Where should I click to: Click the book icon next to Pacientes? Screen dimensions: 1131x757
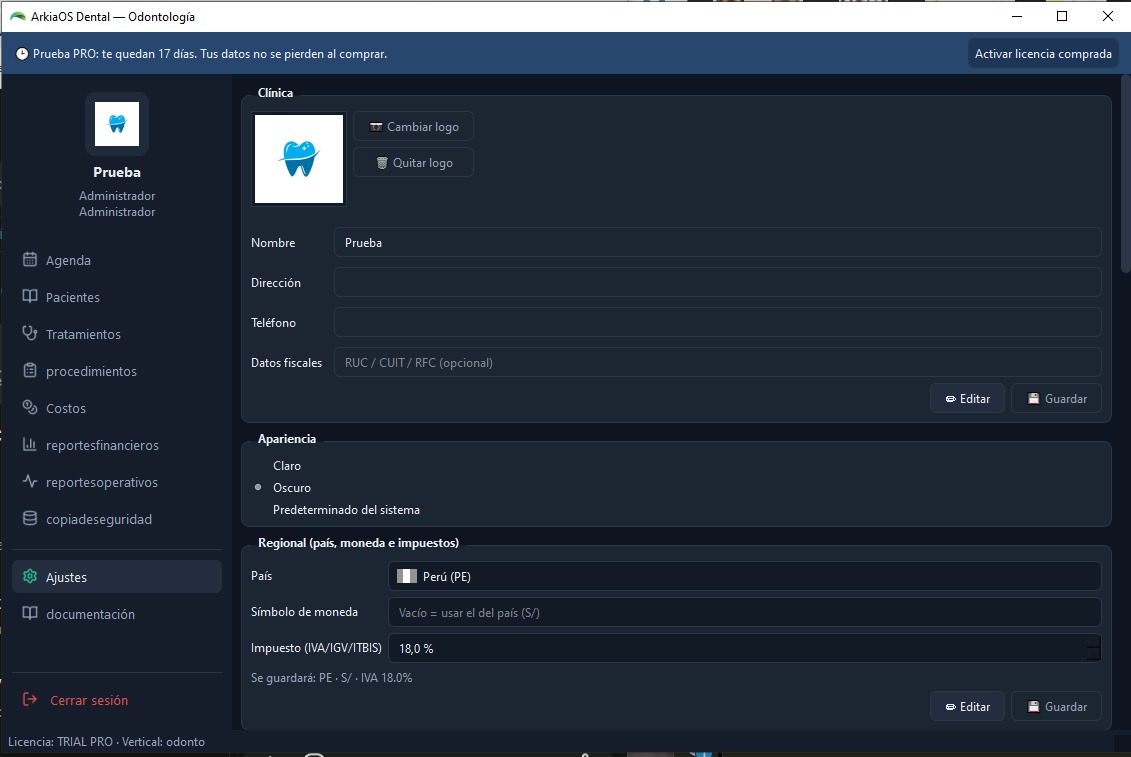tap(30, 297)
